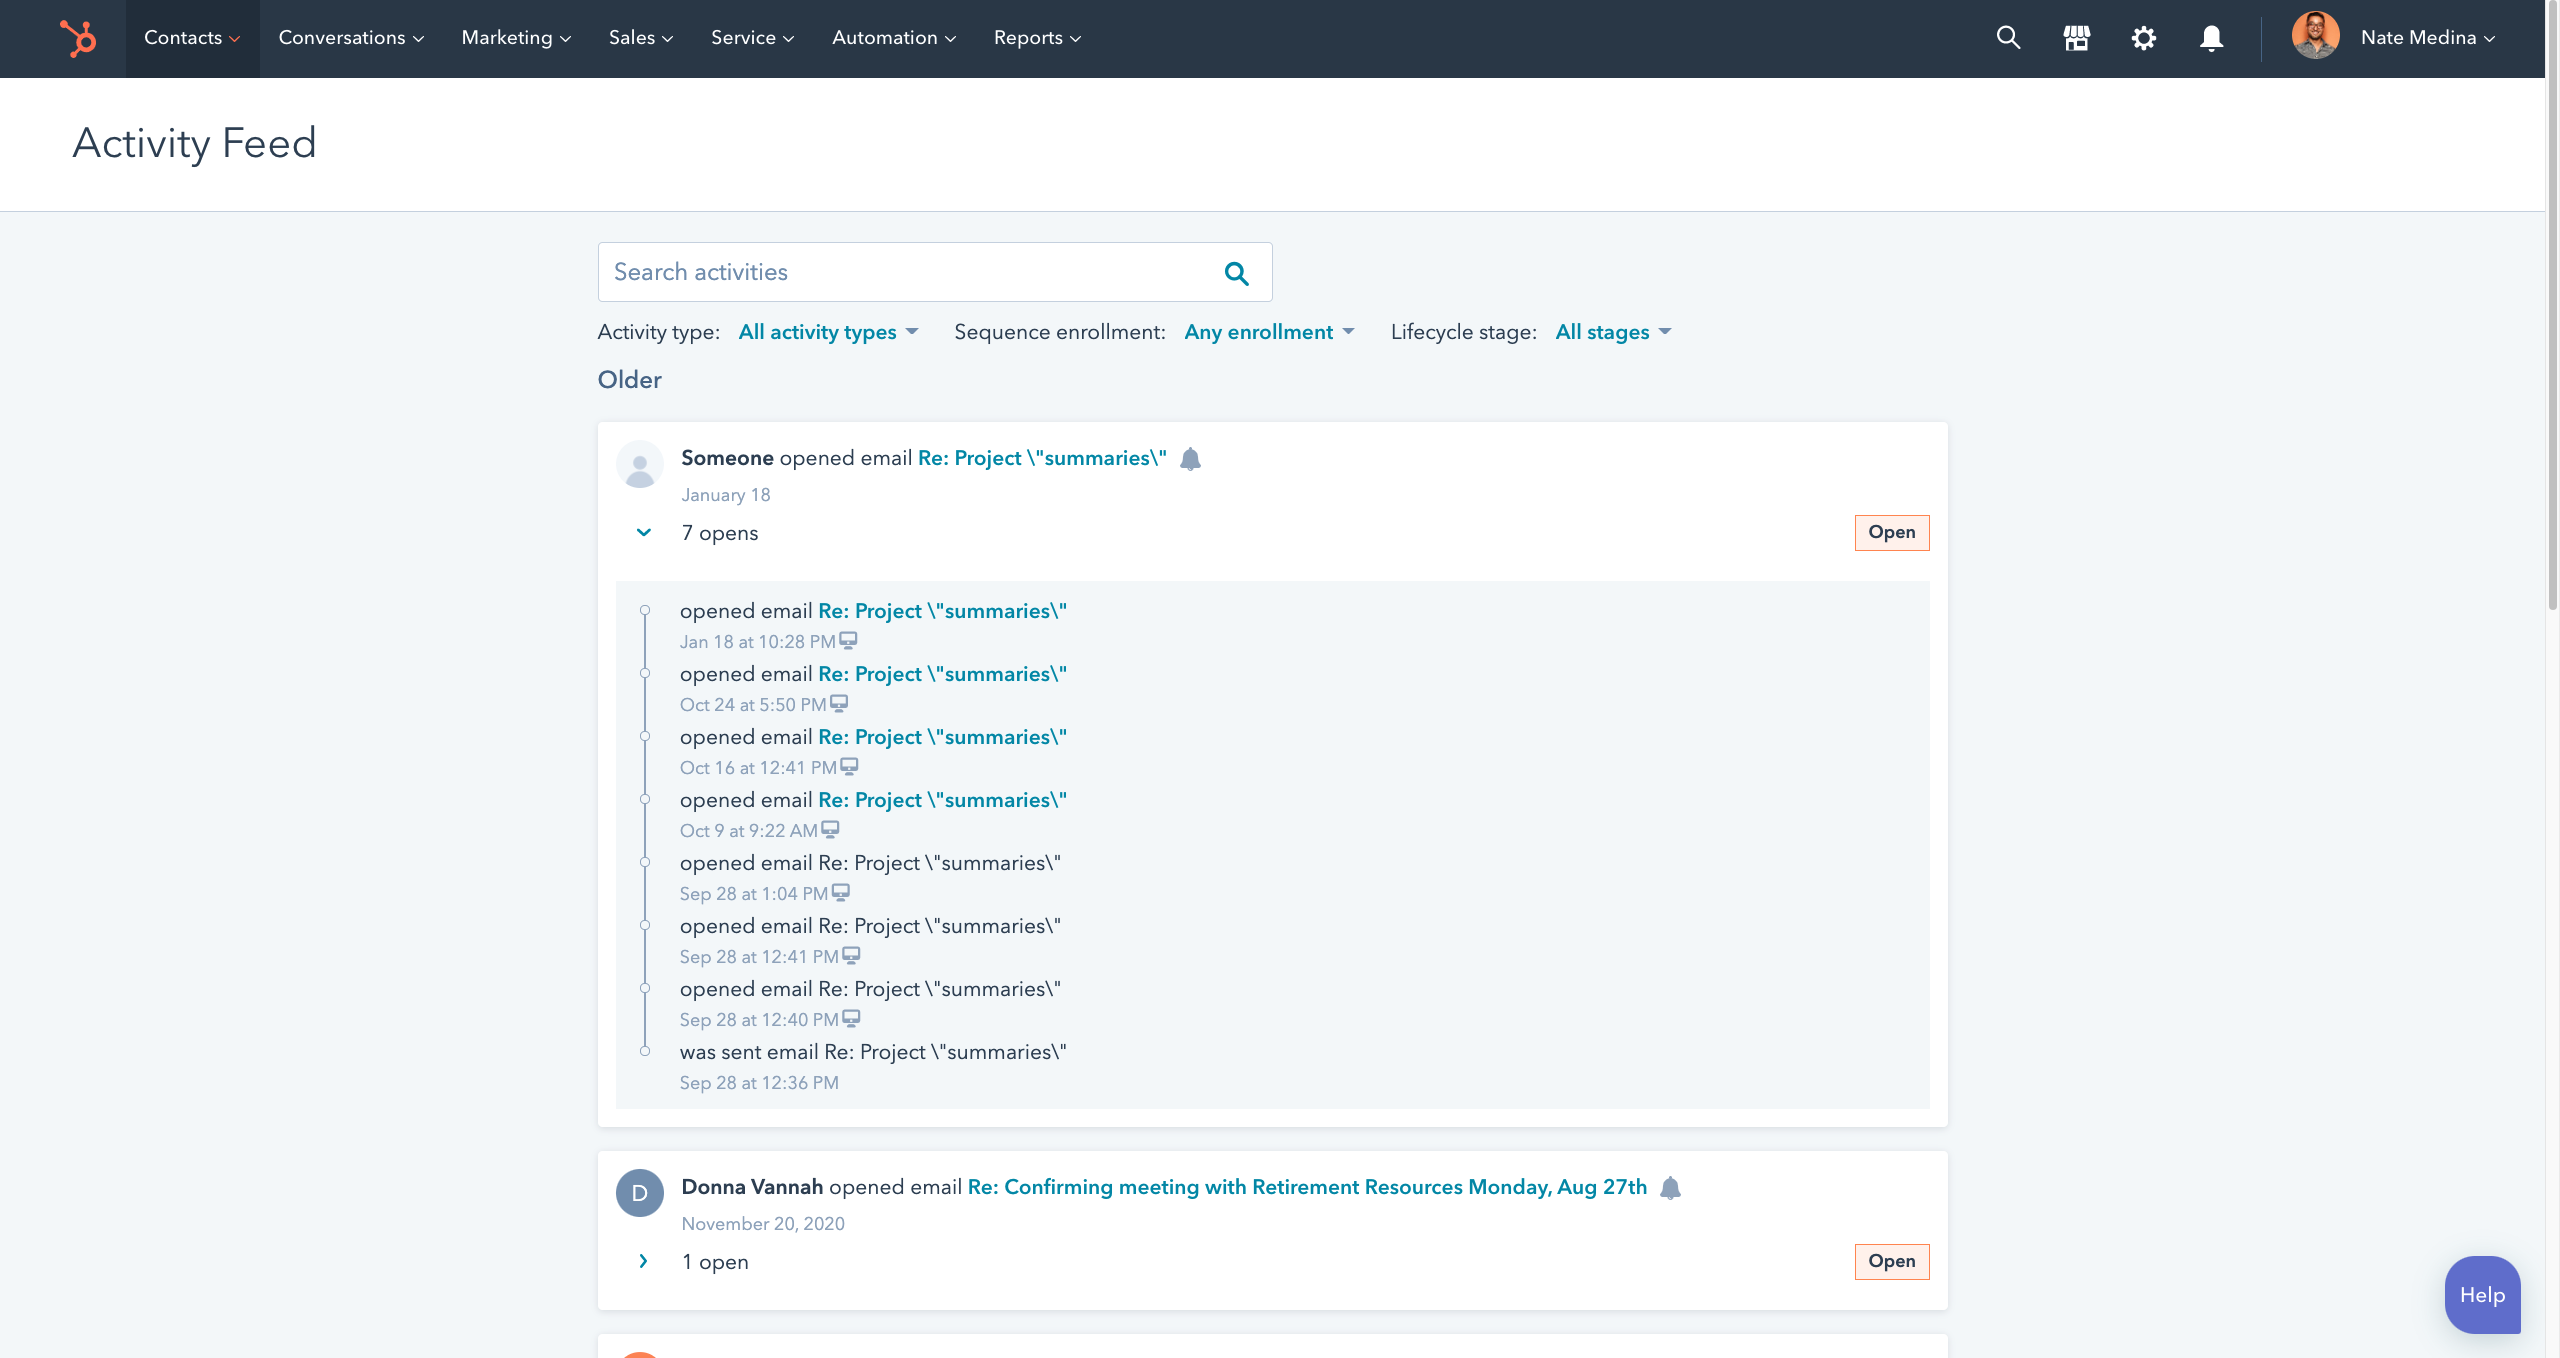Open Any enrollment filter dropdown
The width and height of the screenshot is (2560, 1358).
tap(1268, 332)
